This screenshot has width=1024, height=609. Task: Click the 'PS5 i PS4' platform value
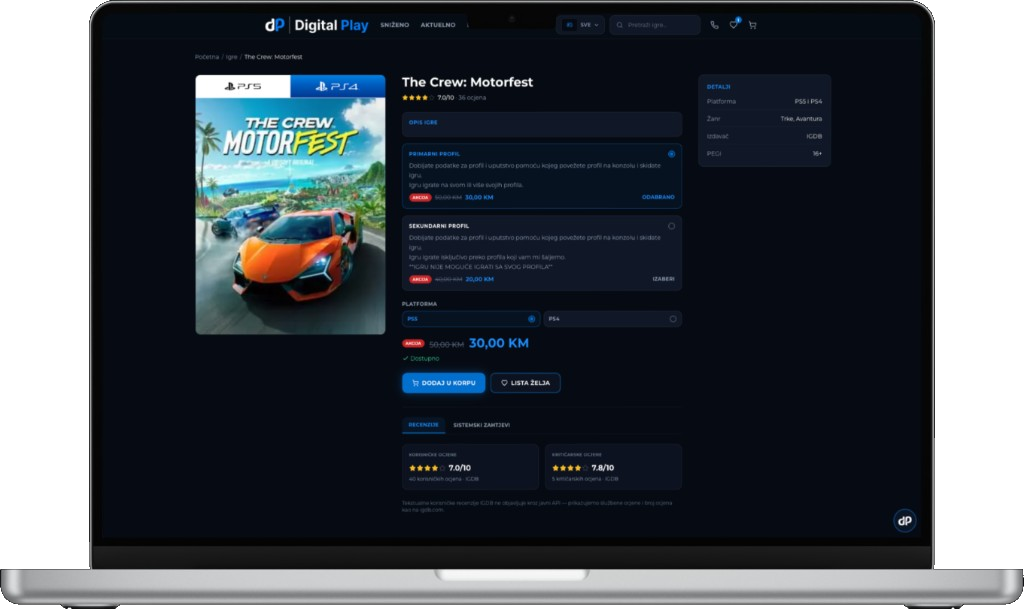click(x=808, y=101)
